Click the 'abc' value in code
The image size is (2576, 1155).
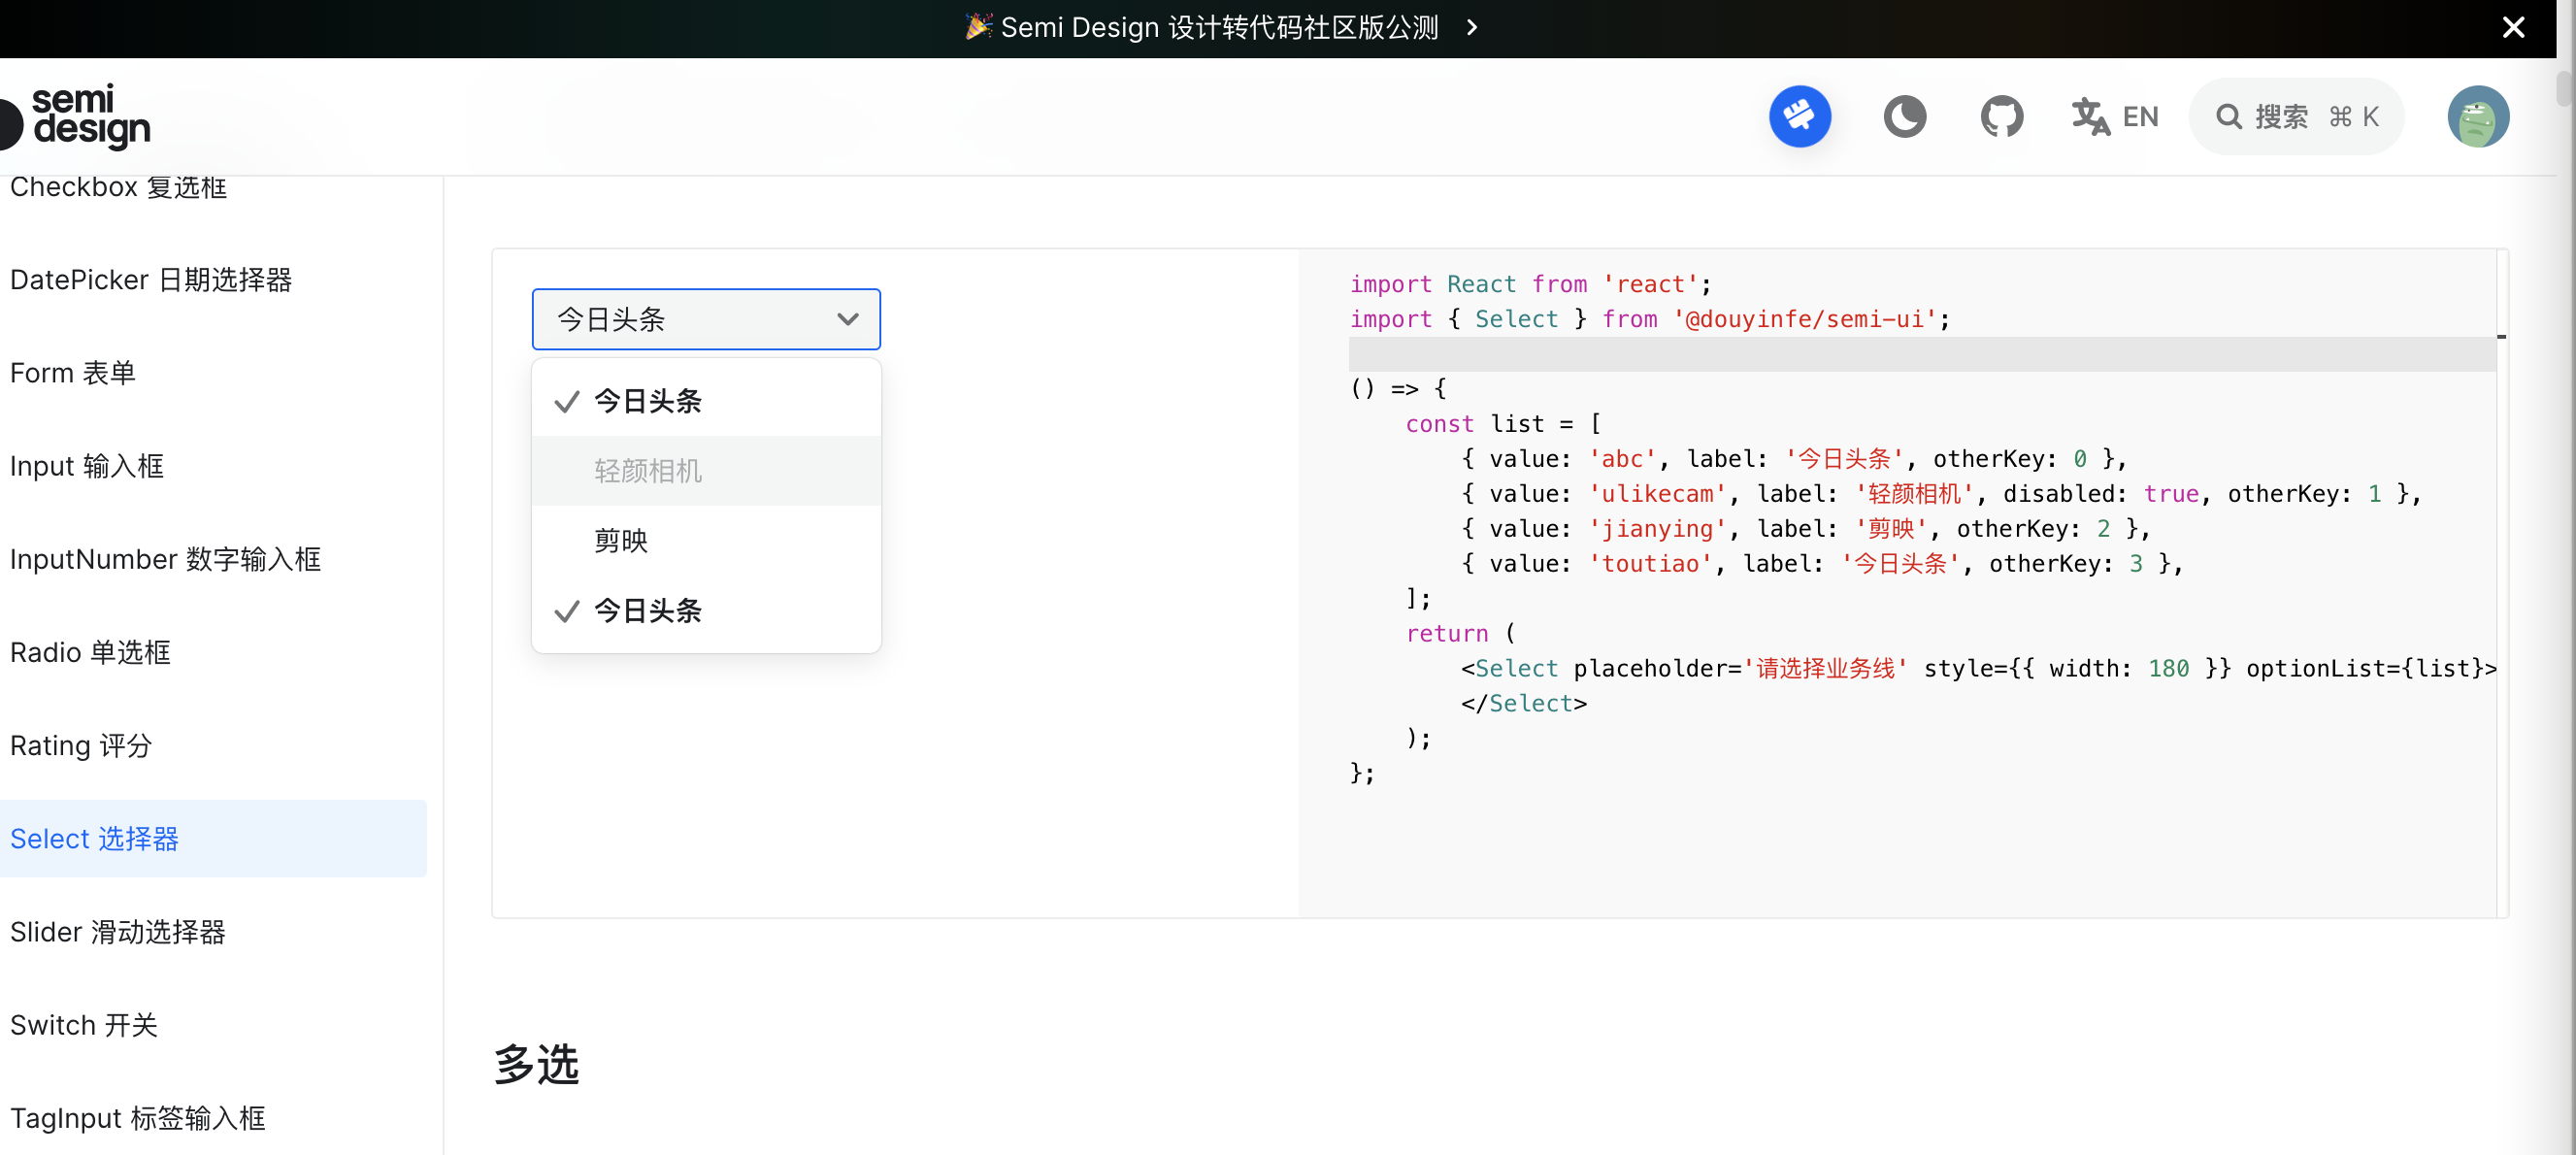pyautogui.click(x=1622, y=459)
